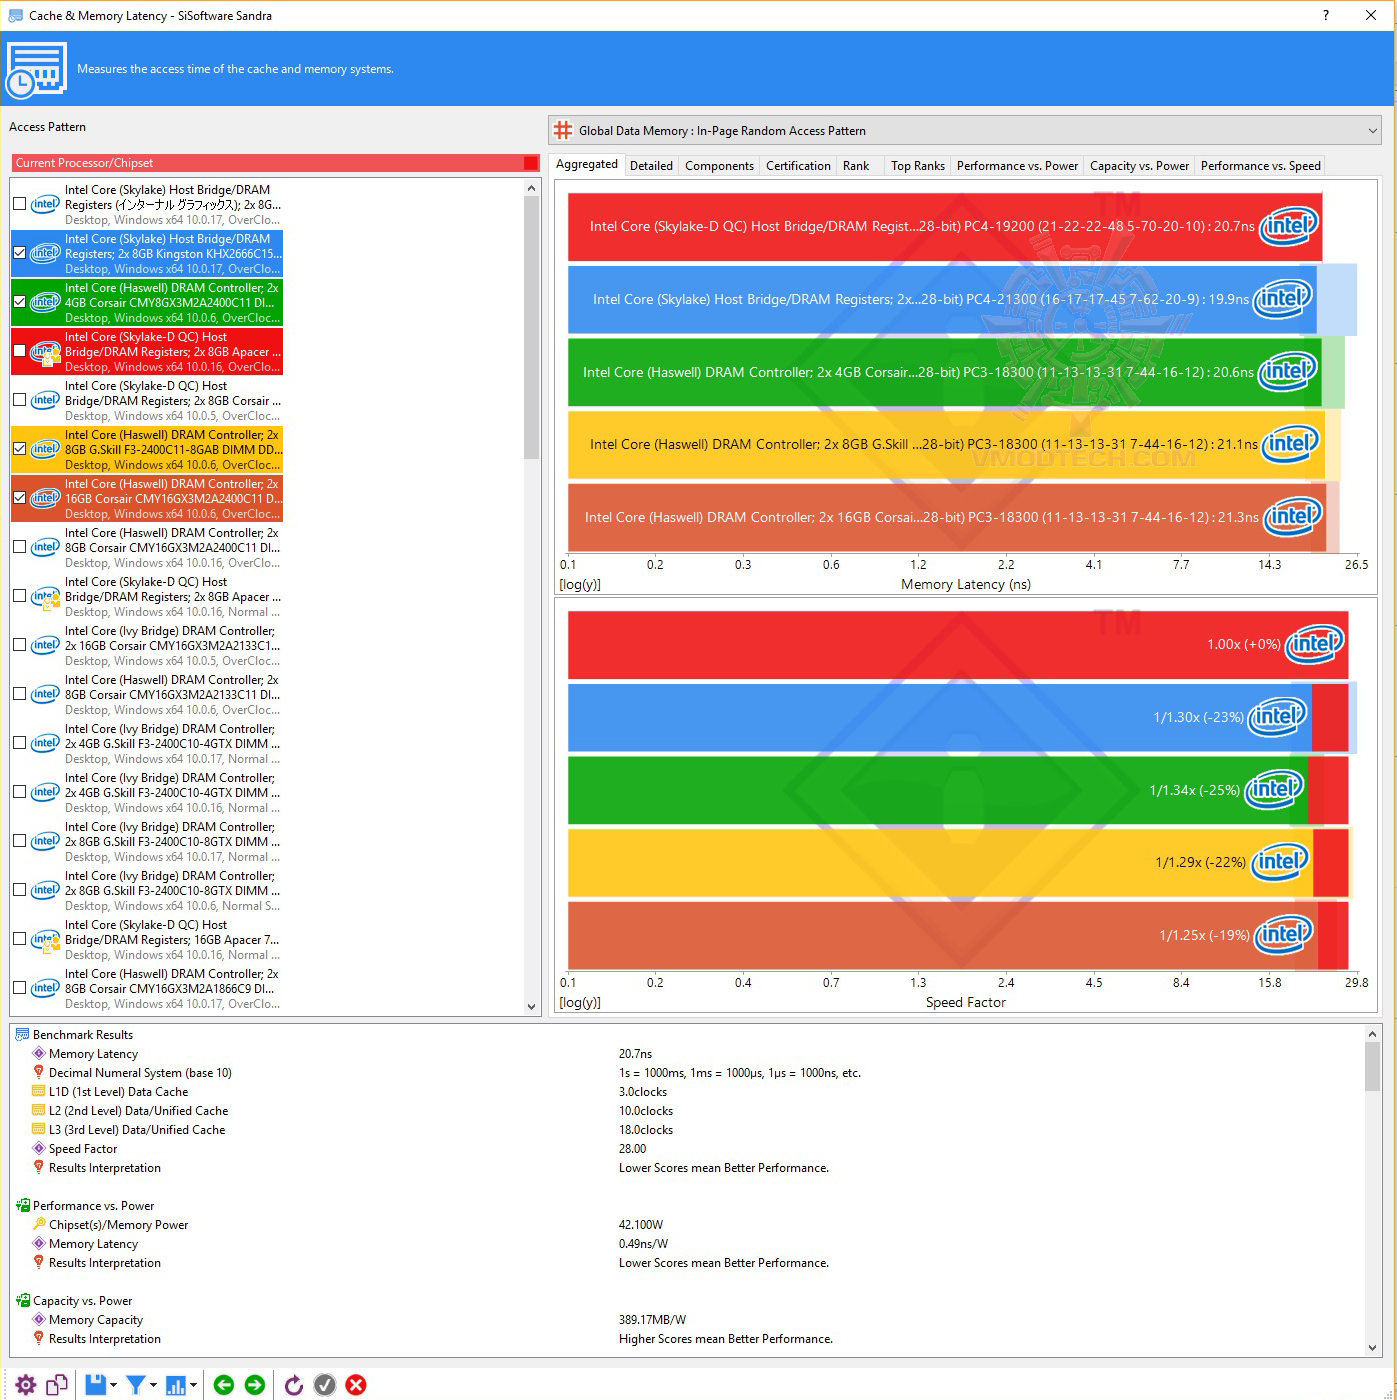The width and height of the screenshot is (1397, 1400).
Task: Open the Certification tab
Action: coord(798,166)
